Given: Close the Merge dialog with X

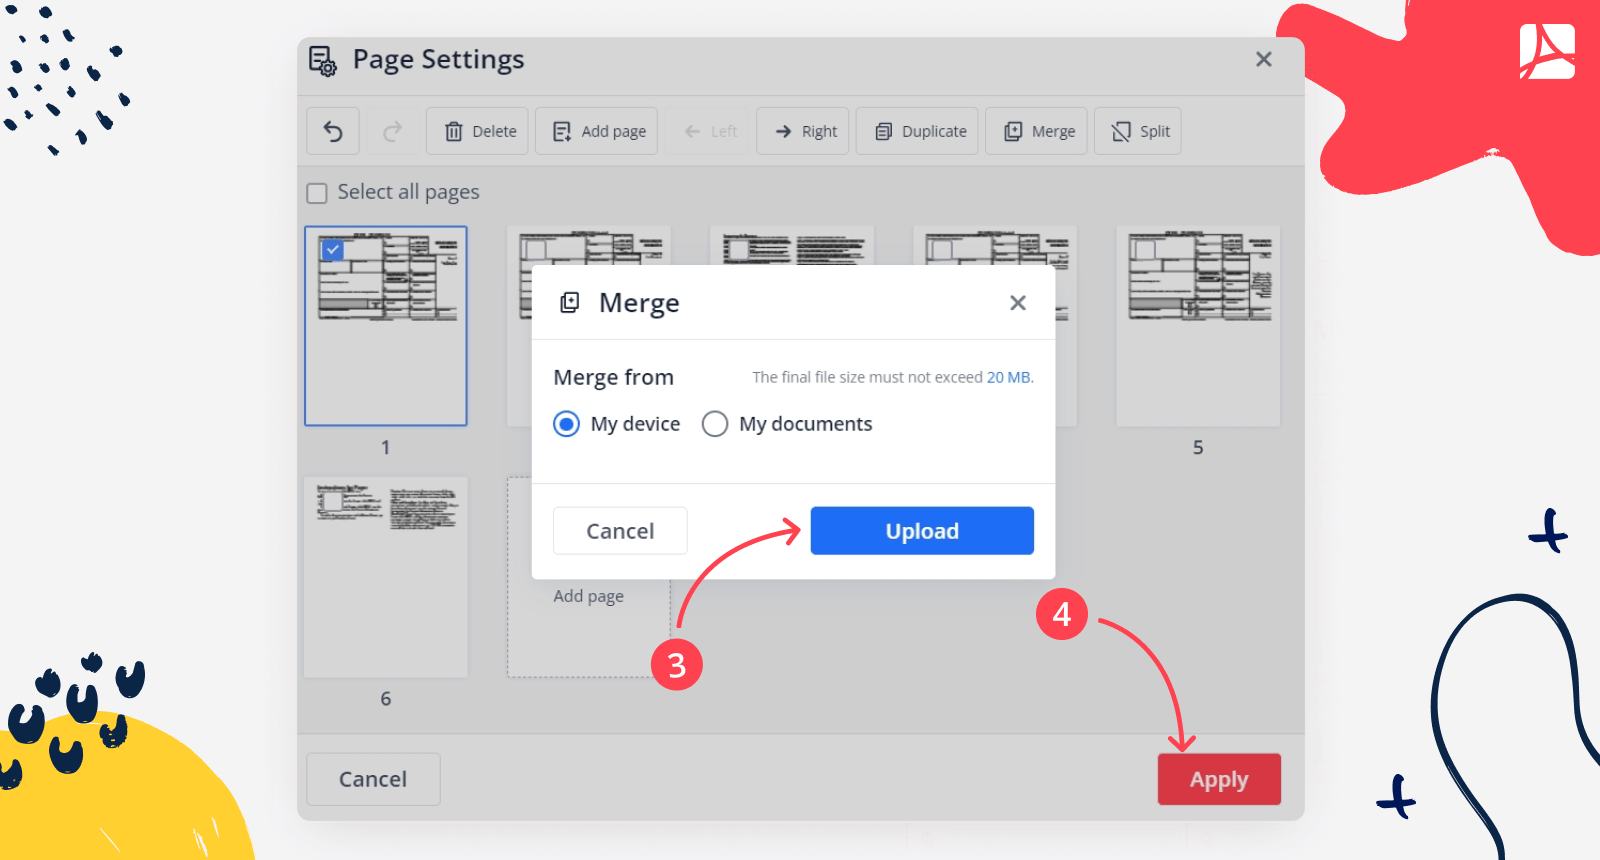Looking at the screenshot, I should [1018, 303].
